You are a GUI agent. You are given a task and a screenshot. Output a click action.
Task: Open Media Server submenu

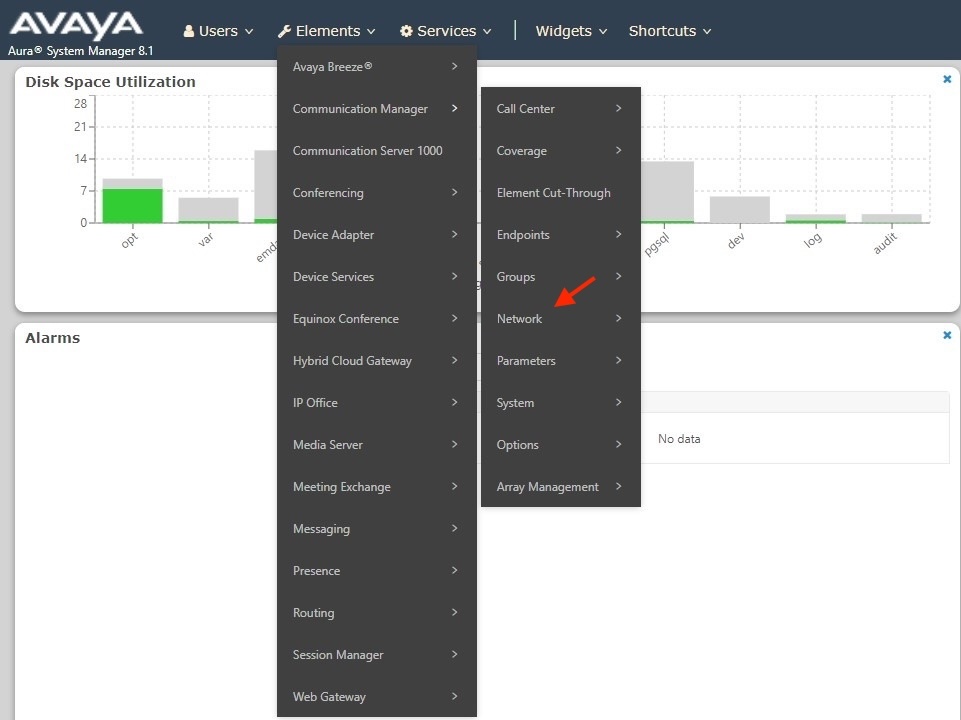click(376, 445)
